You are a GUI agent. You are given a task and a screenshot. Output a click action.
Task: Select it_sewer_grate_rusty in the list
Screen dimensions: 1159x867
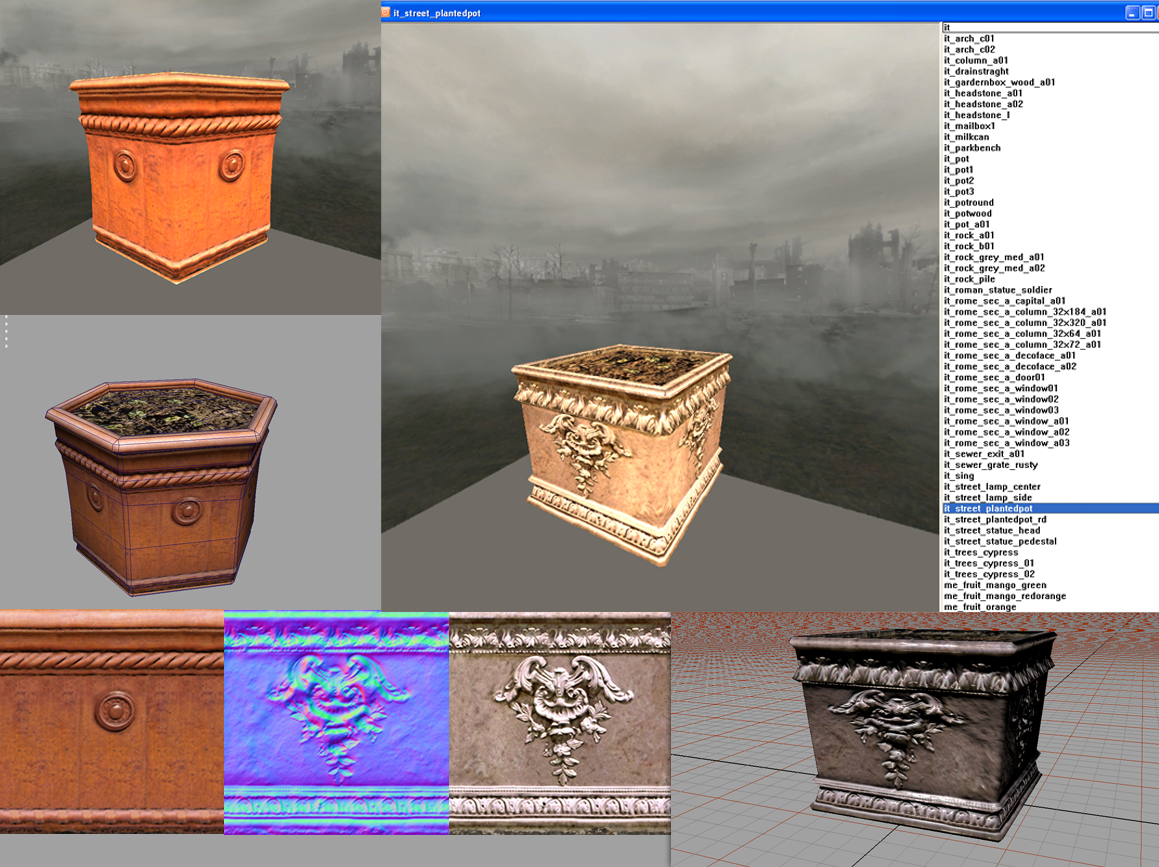(x=990, y=465)
